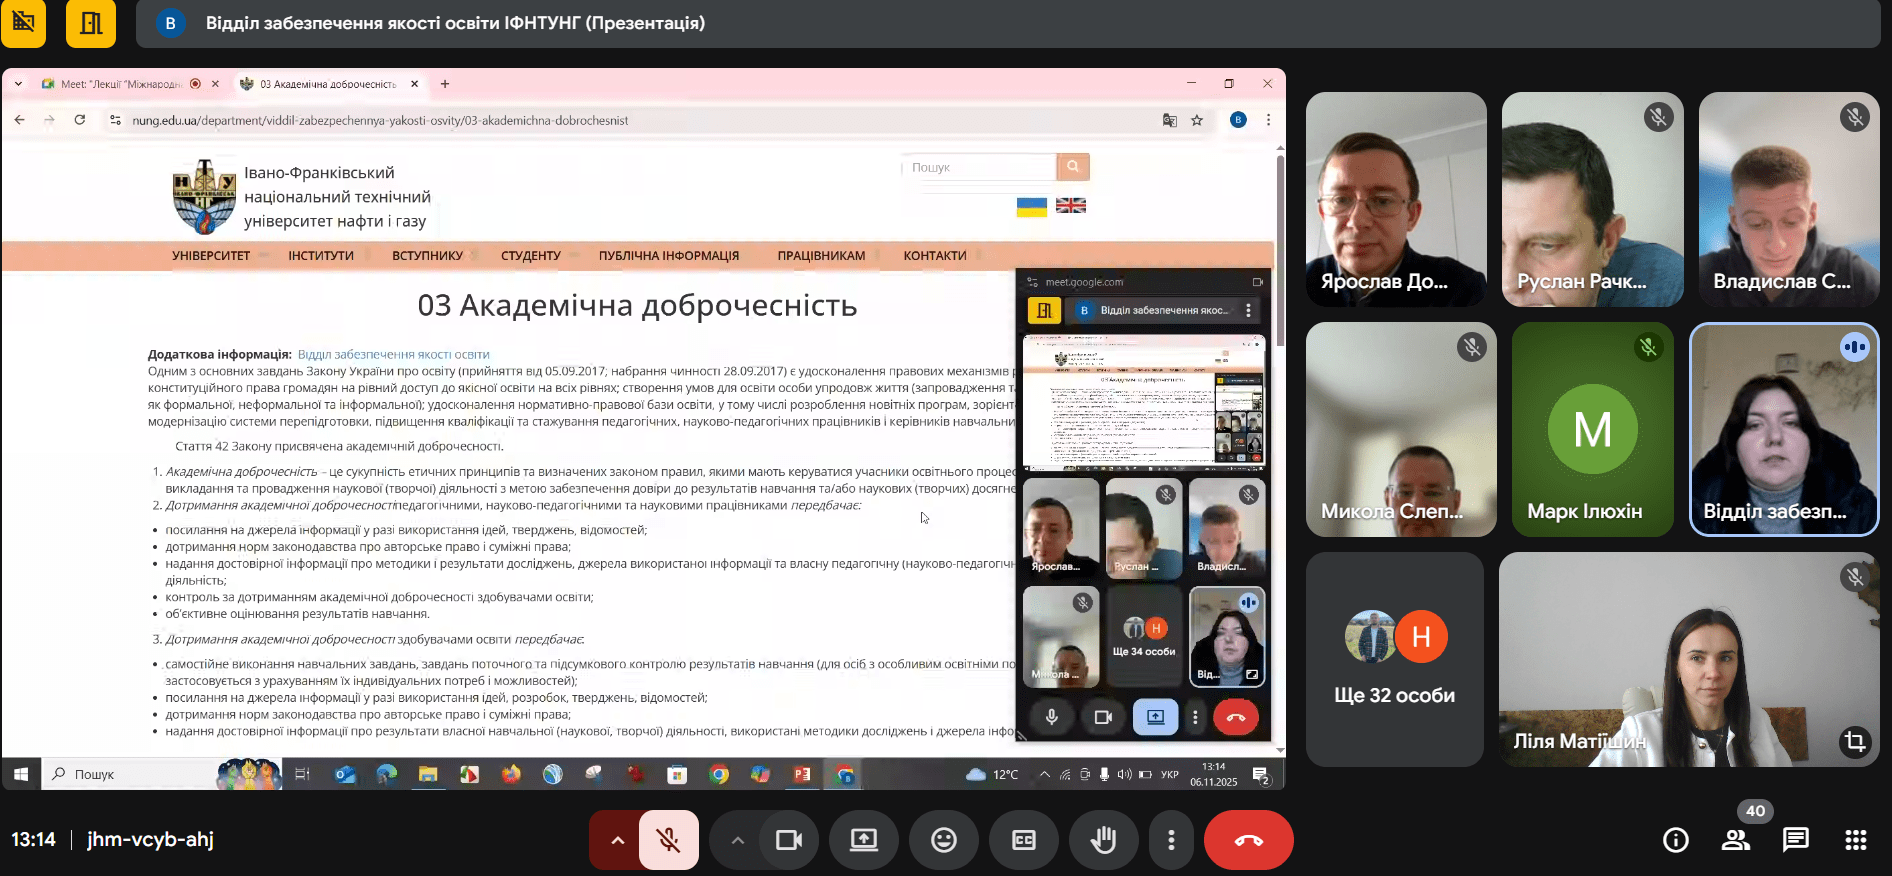The height and width of the screenshot is (876, 1892).
Task: Open the activities grid icon
Action: [1855, 840]
